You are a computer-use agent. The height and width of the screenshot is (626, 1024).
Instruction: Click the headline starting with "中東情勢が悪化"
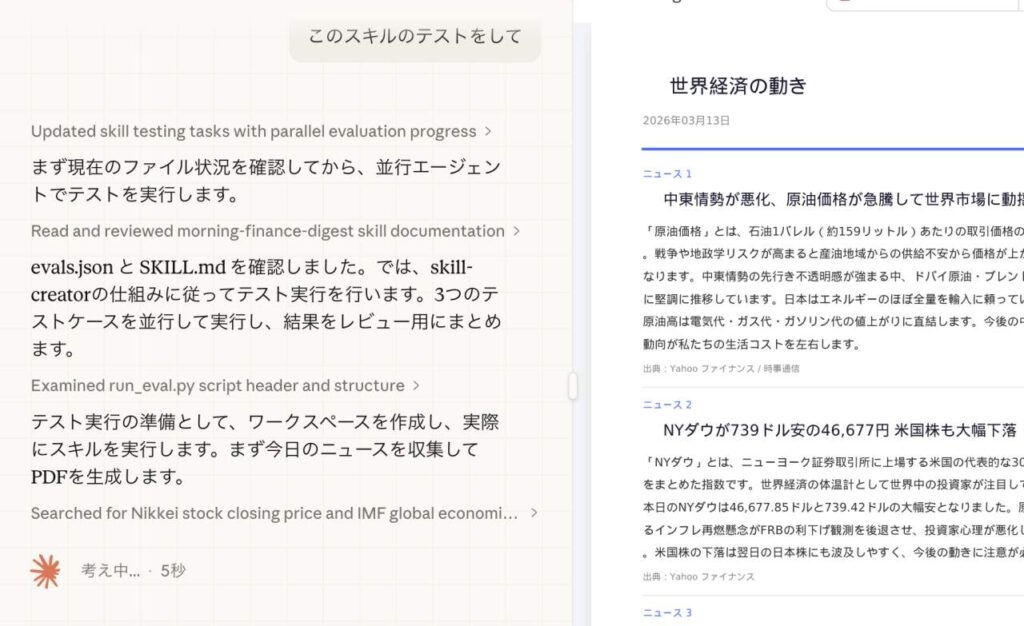coord(842,200)
